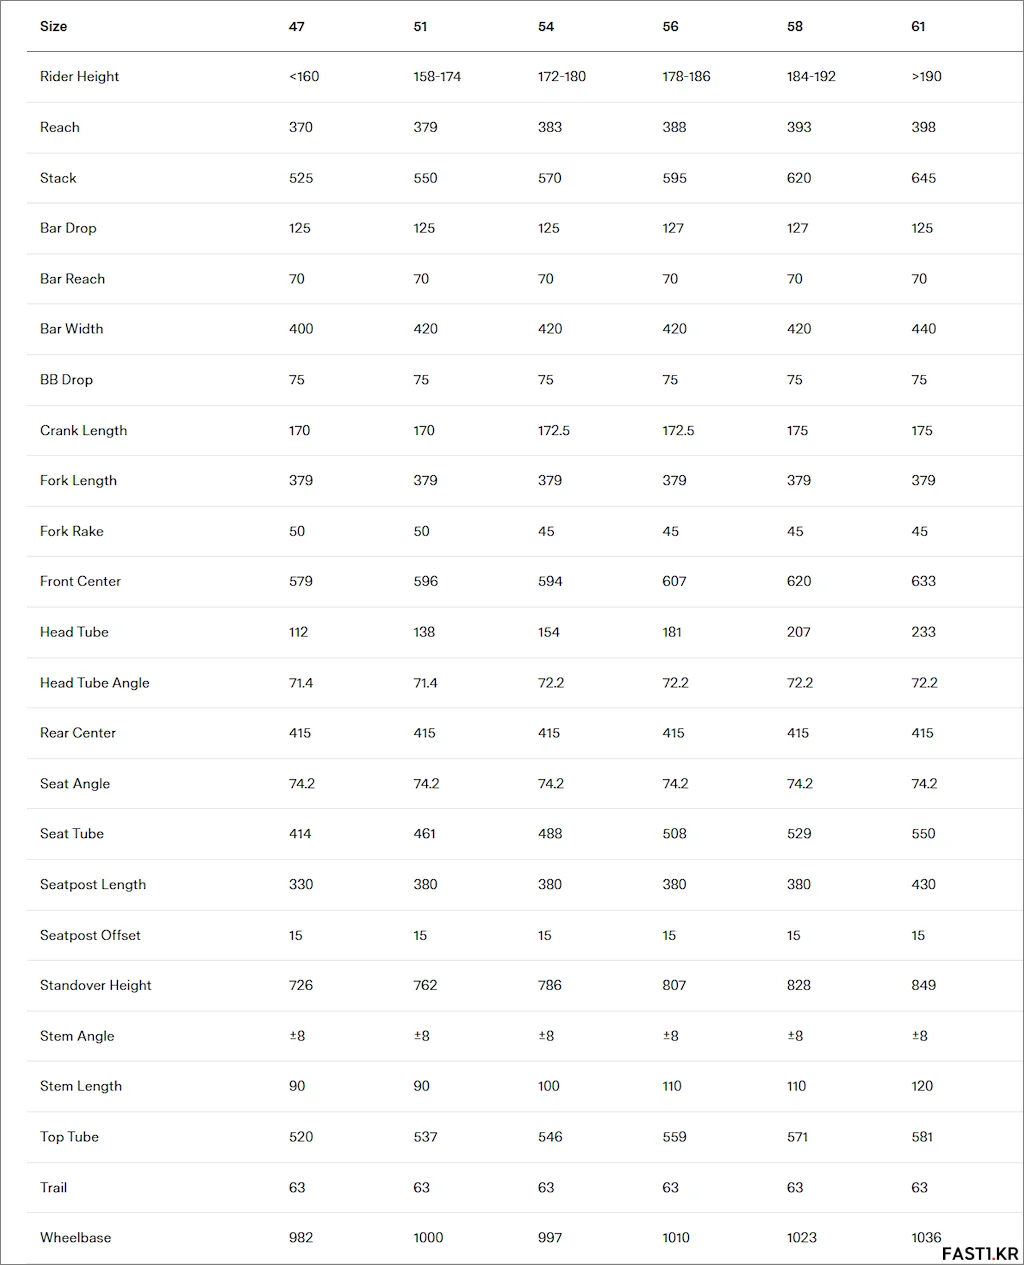Click the Rider Height row label

click(79, 76)
